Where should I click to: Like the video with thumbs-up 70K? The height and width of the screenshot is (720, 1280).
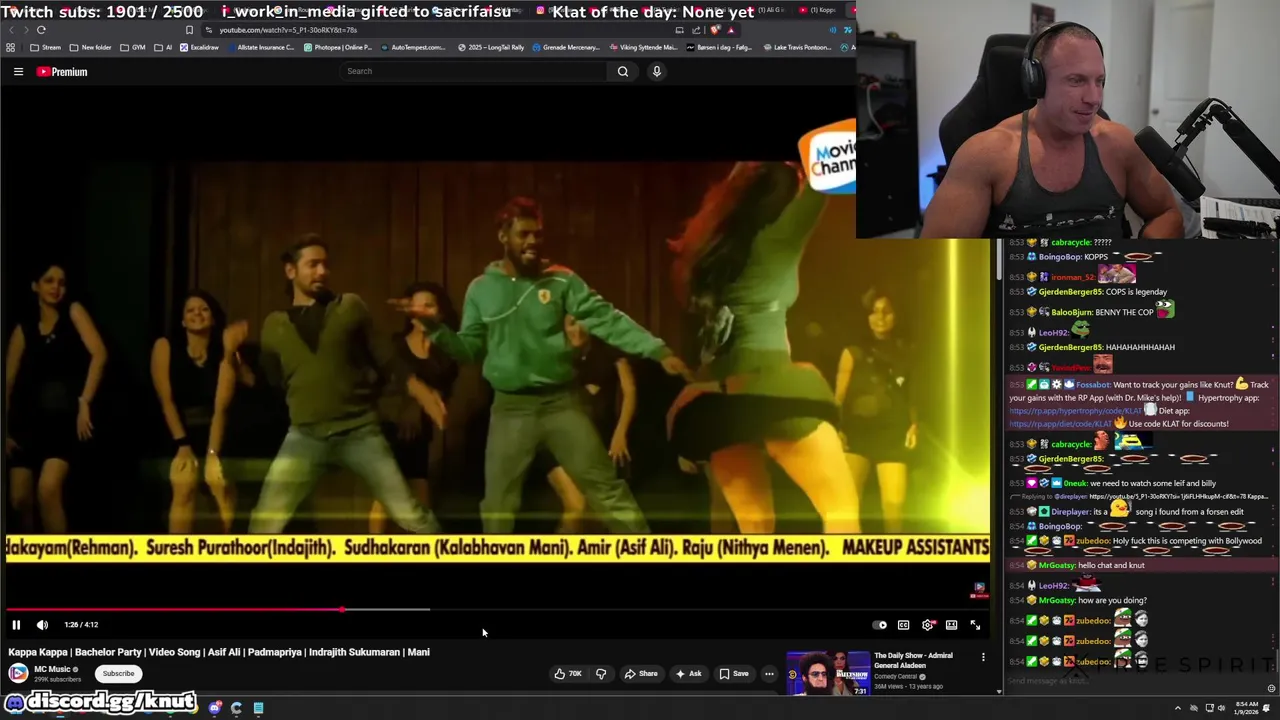568,674
